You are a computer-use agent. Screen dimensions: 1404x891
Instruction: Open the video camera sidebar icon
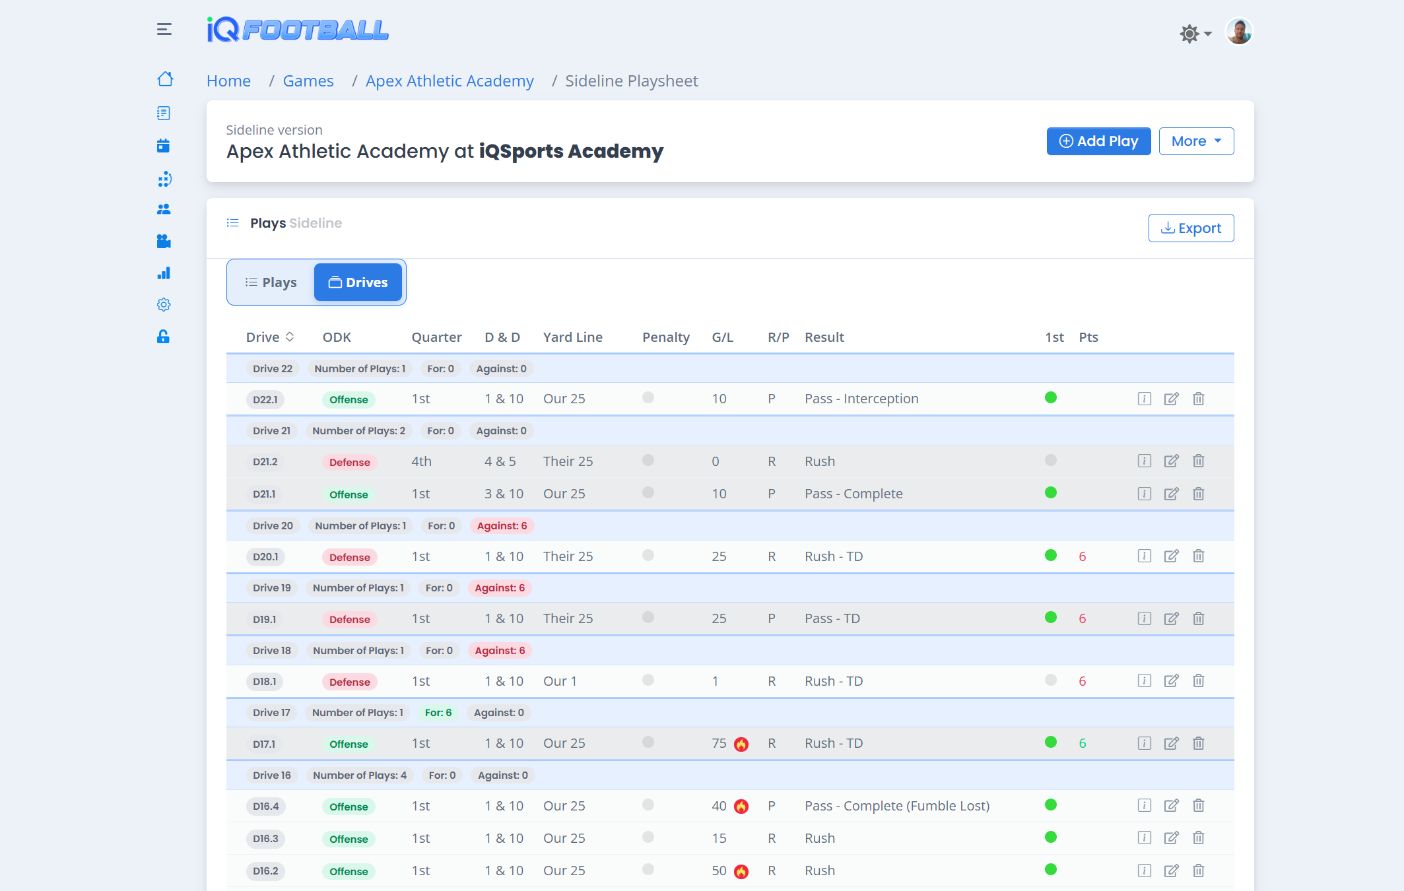click(164, 241)
